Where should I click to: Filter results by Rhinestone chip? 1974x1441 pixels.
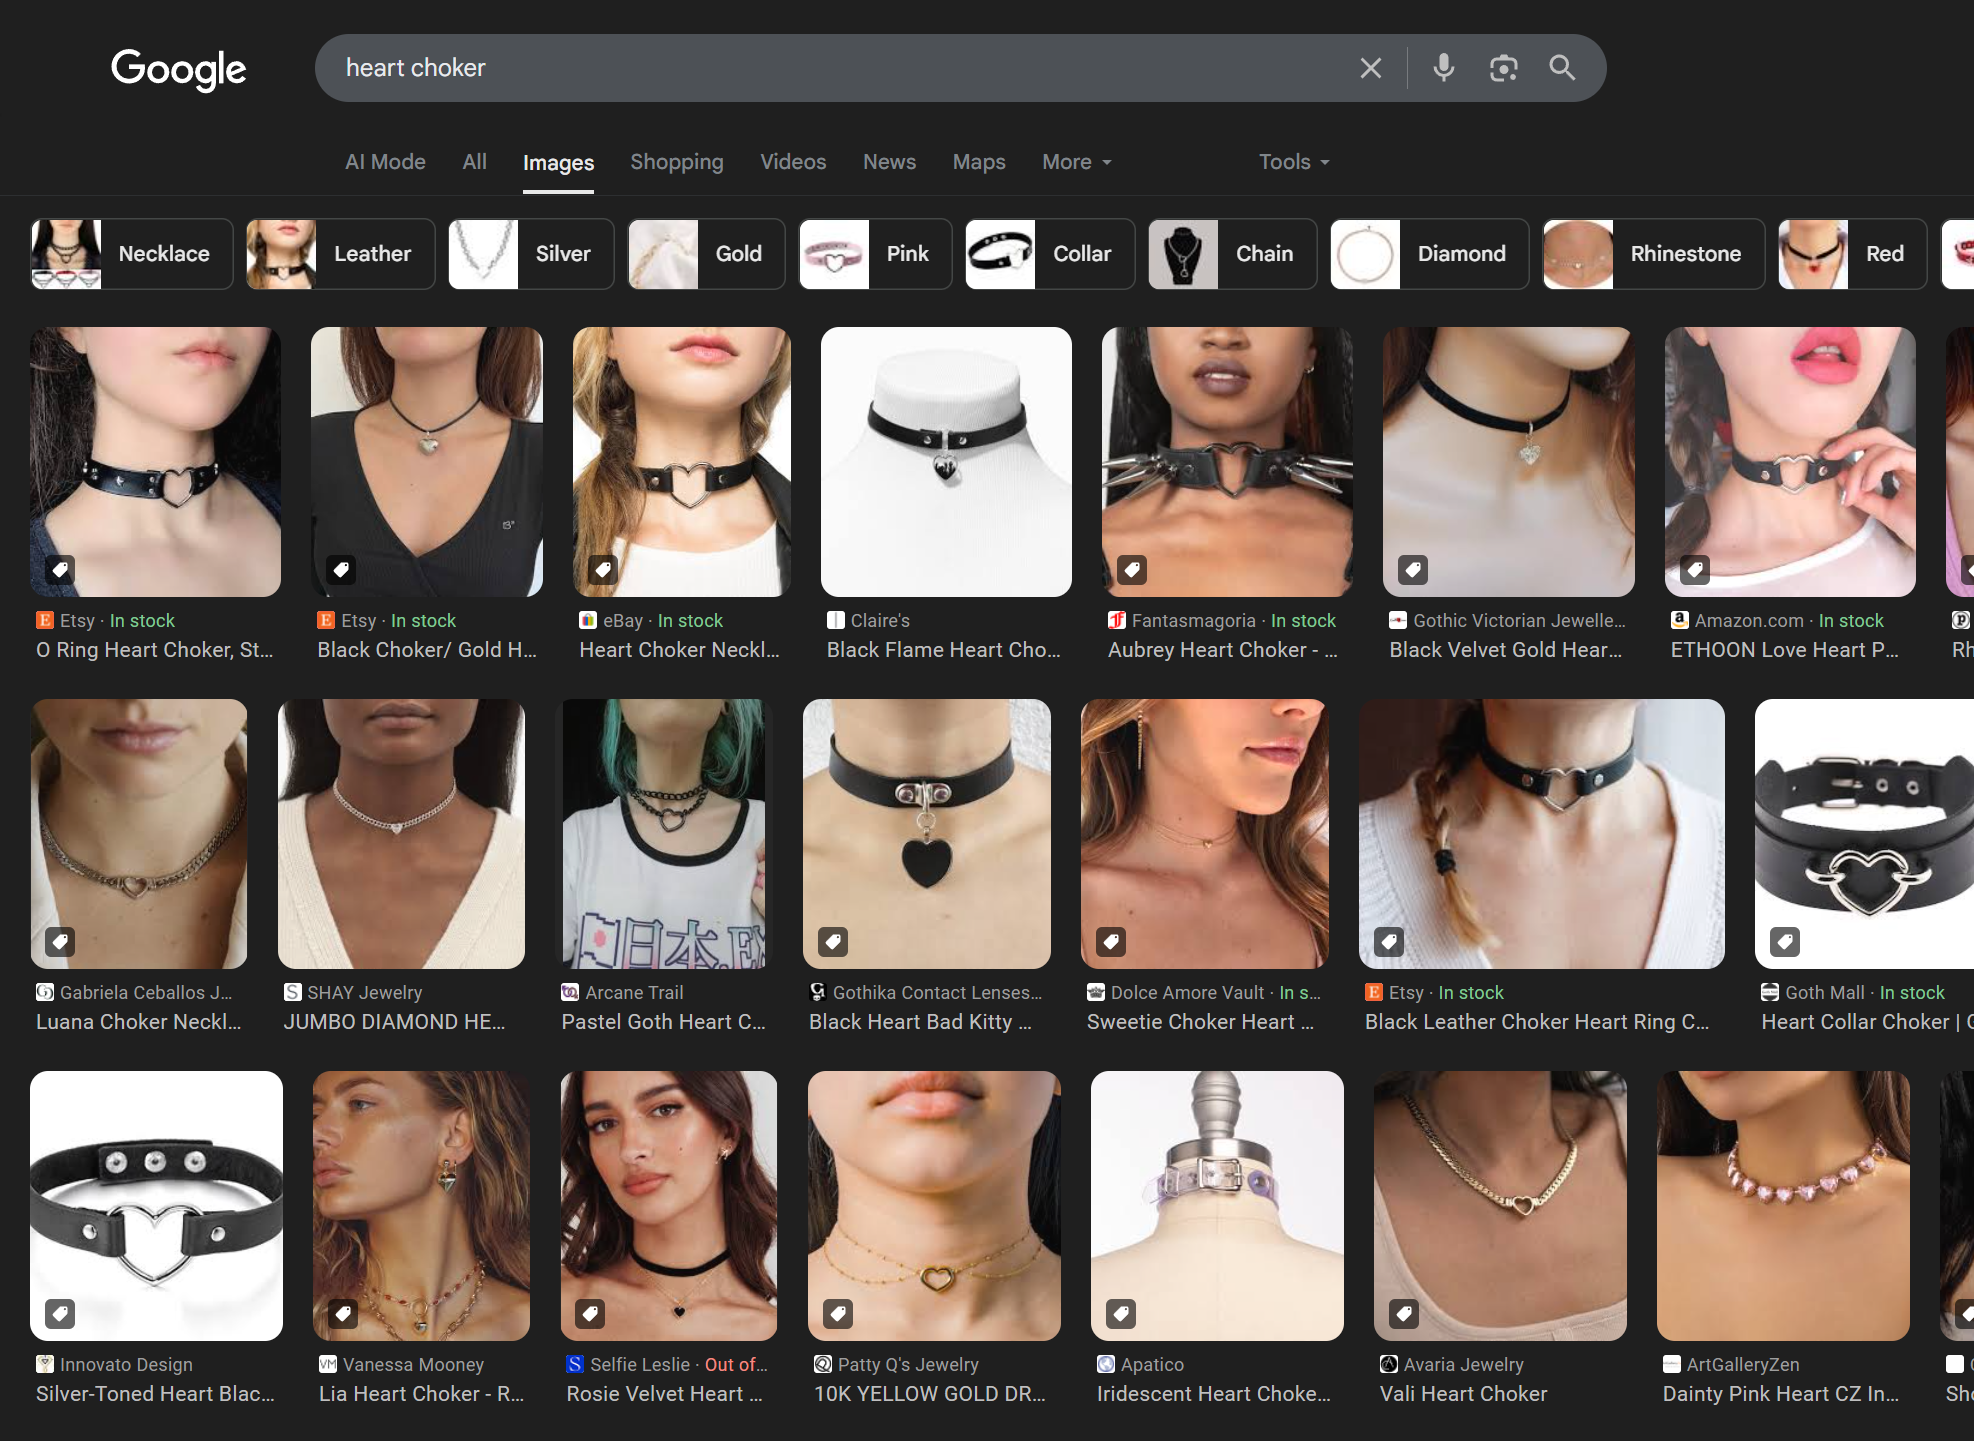click(x=1653, y=254)
